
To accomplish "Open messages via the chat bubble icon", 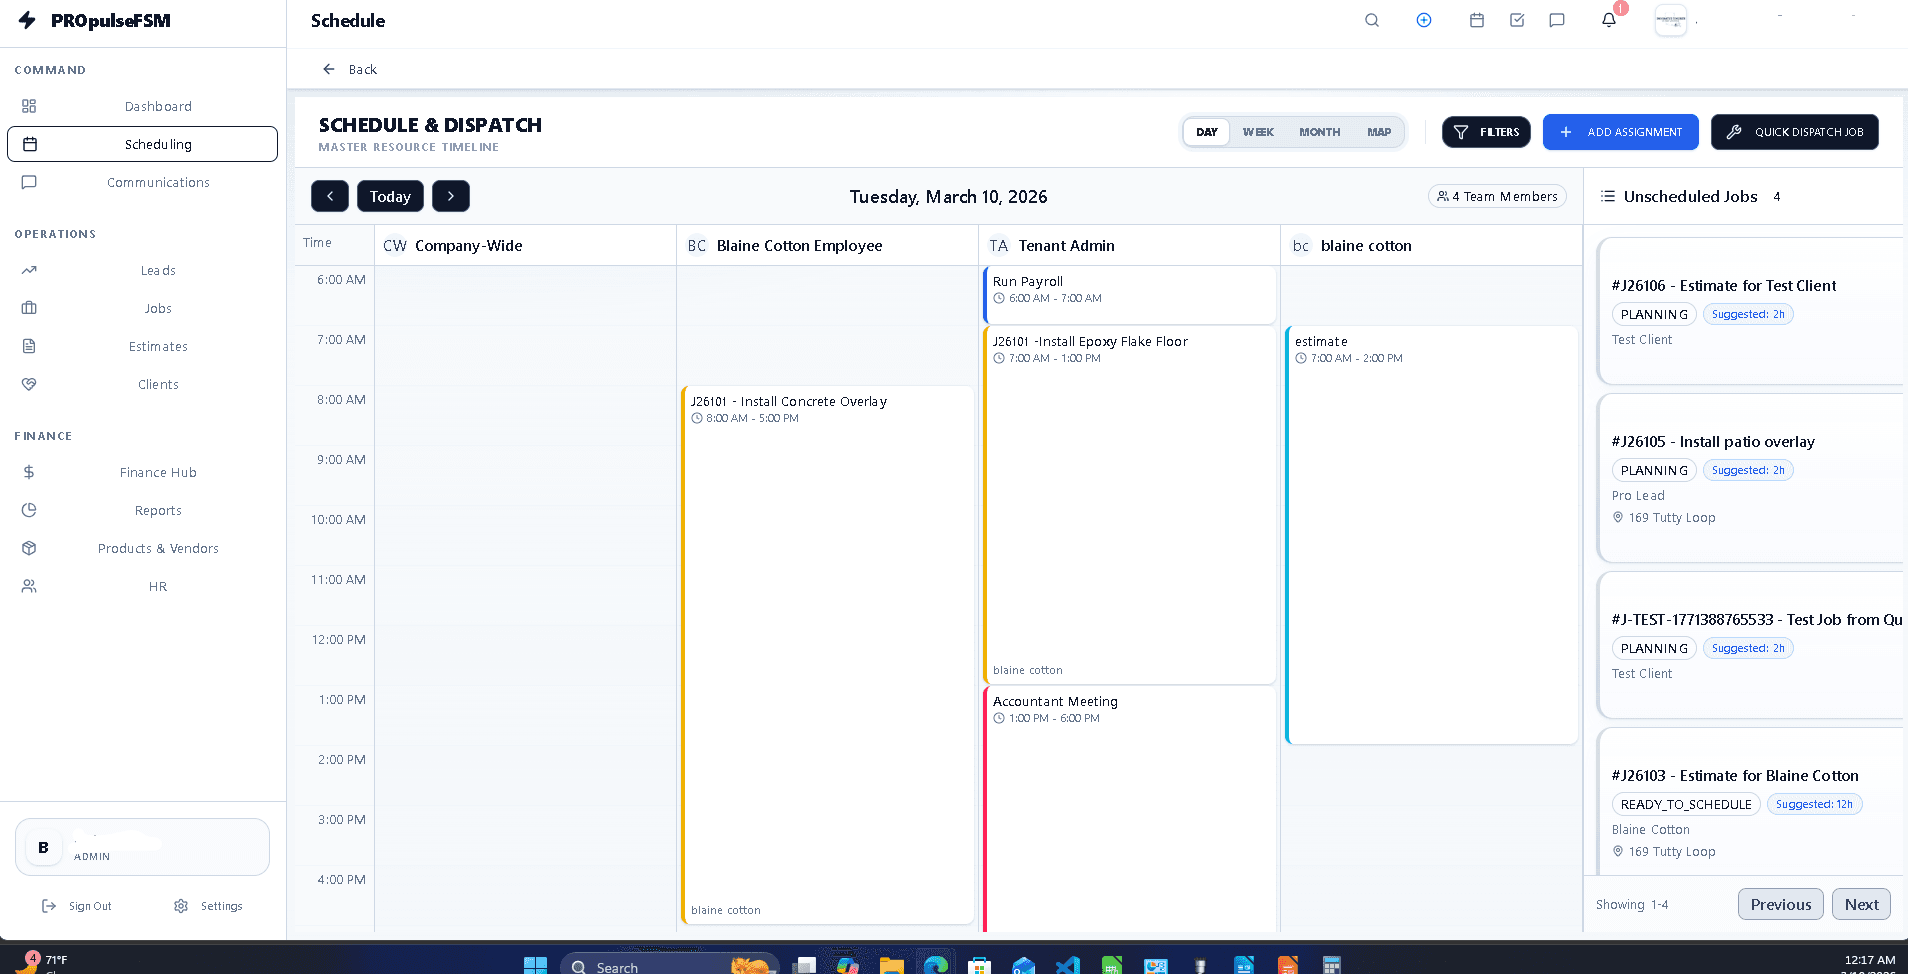I will [1556, 20].
